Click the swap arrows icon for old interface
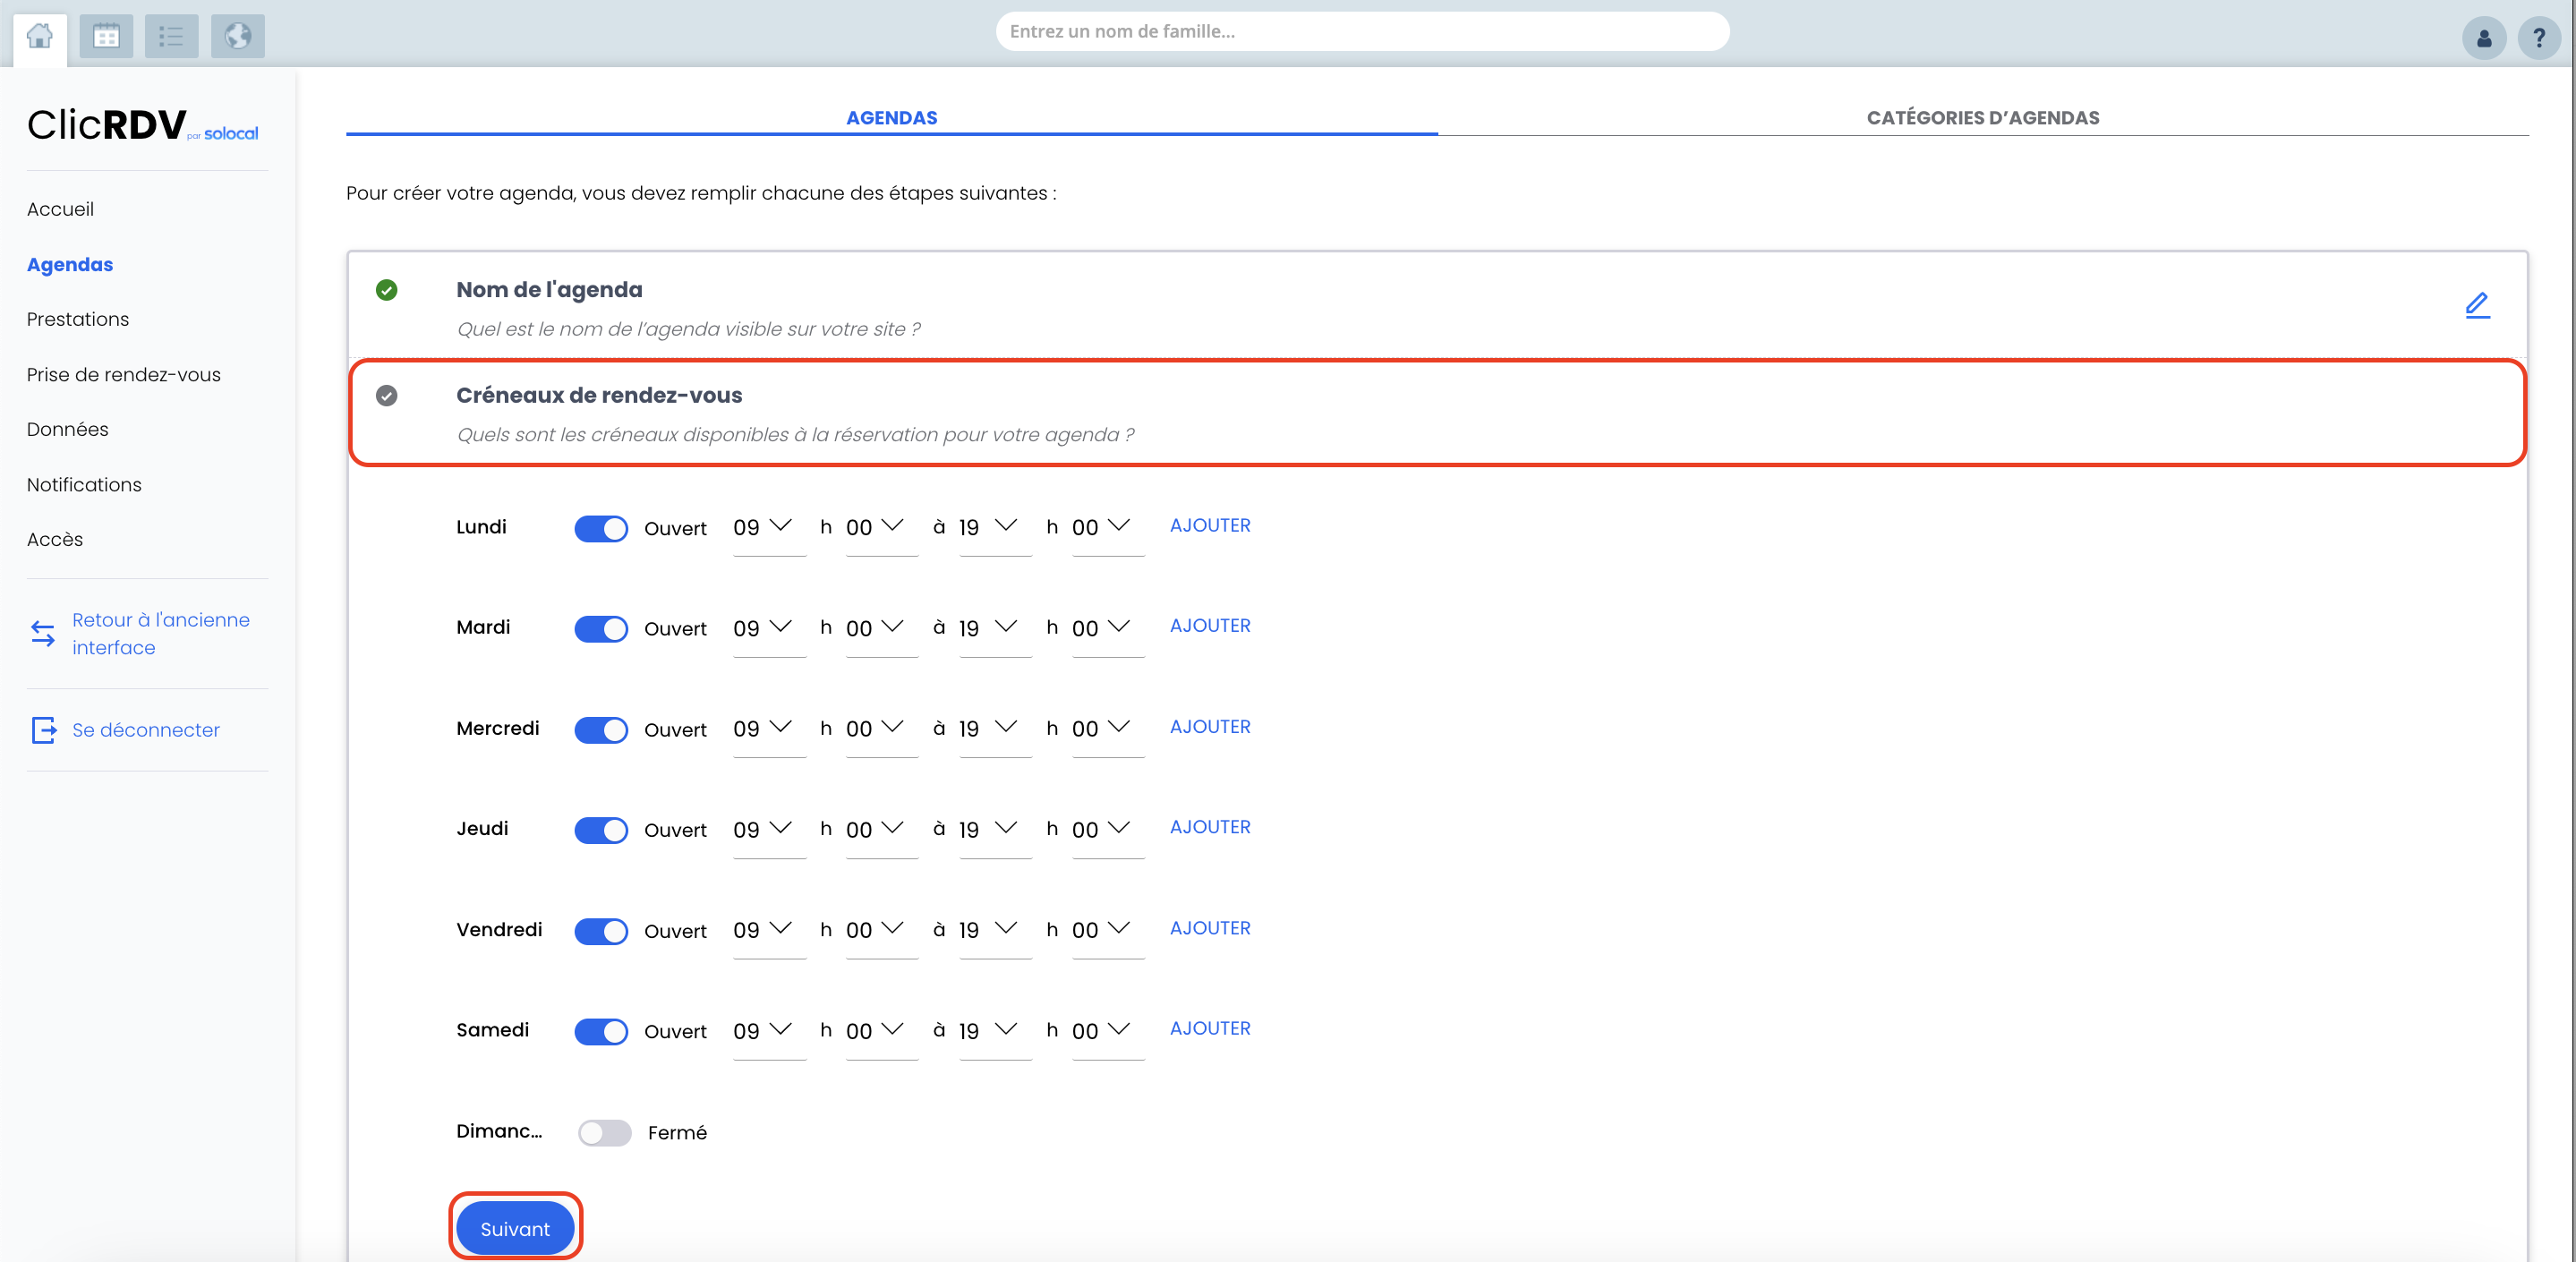Image resolution: width=2576 pixels, height=1262 pixels. coord(43,634)
